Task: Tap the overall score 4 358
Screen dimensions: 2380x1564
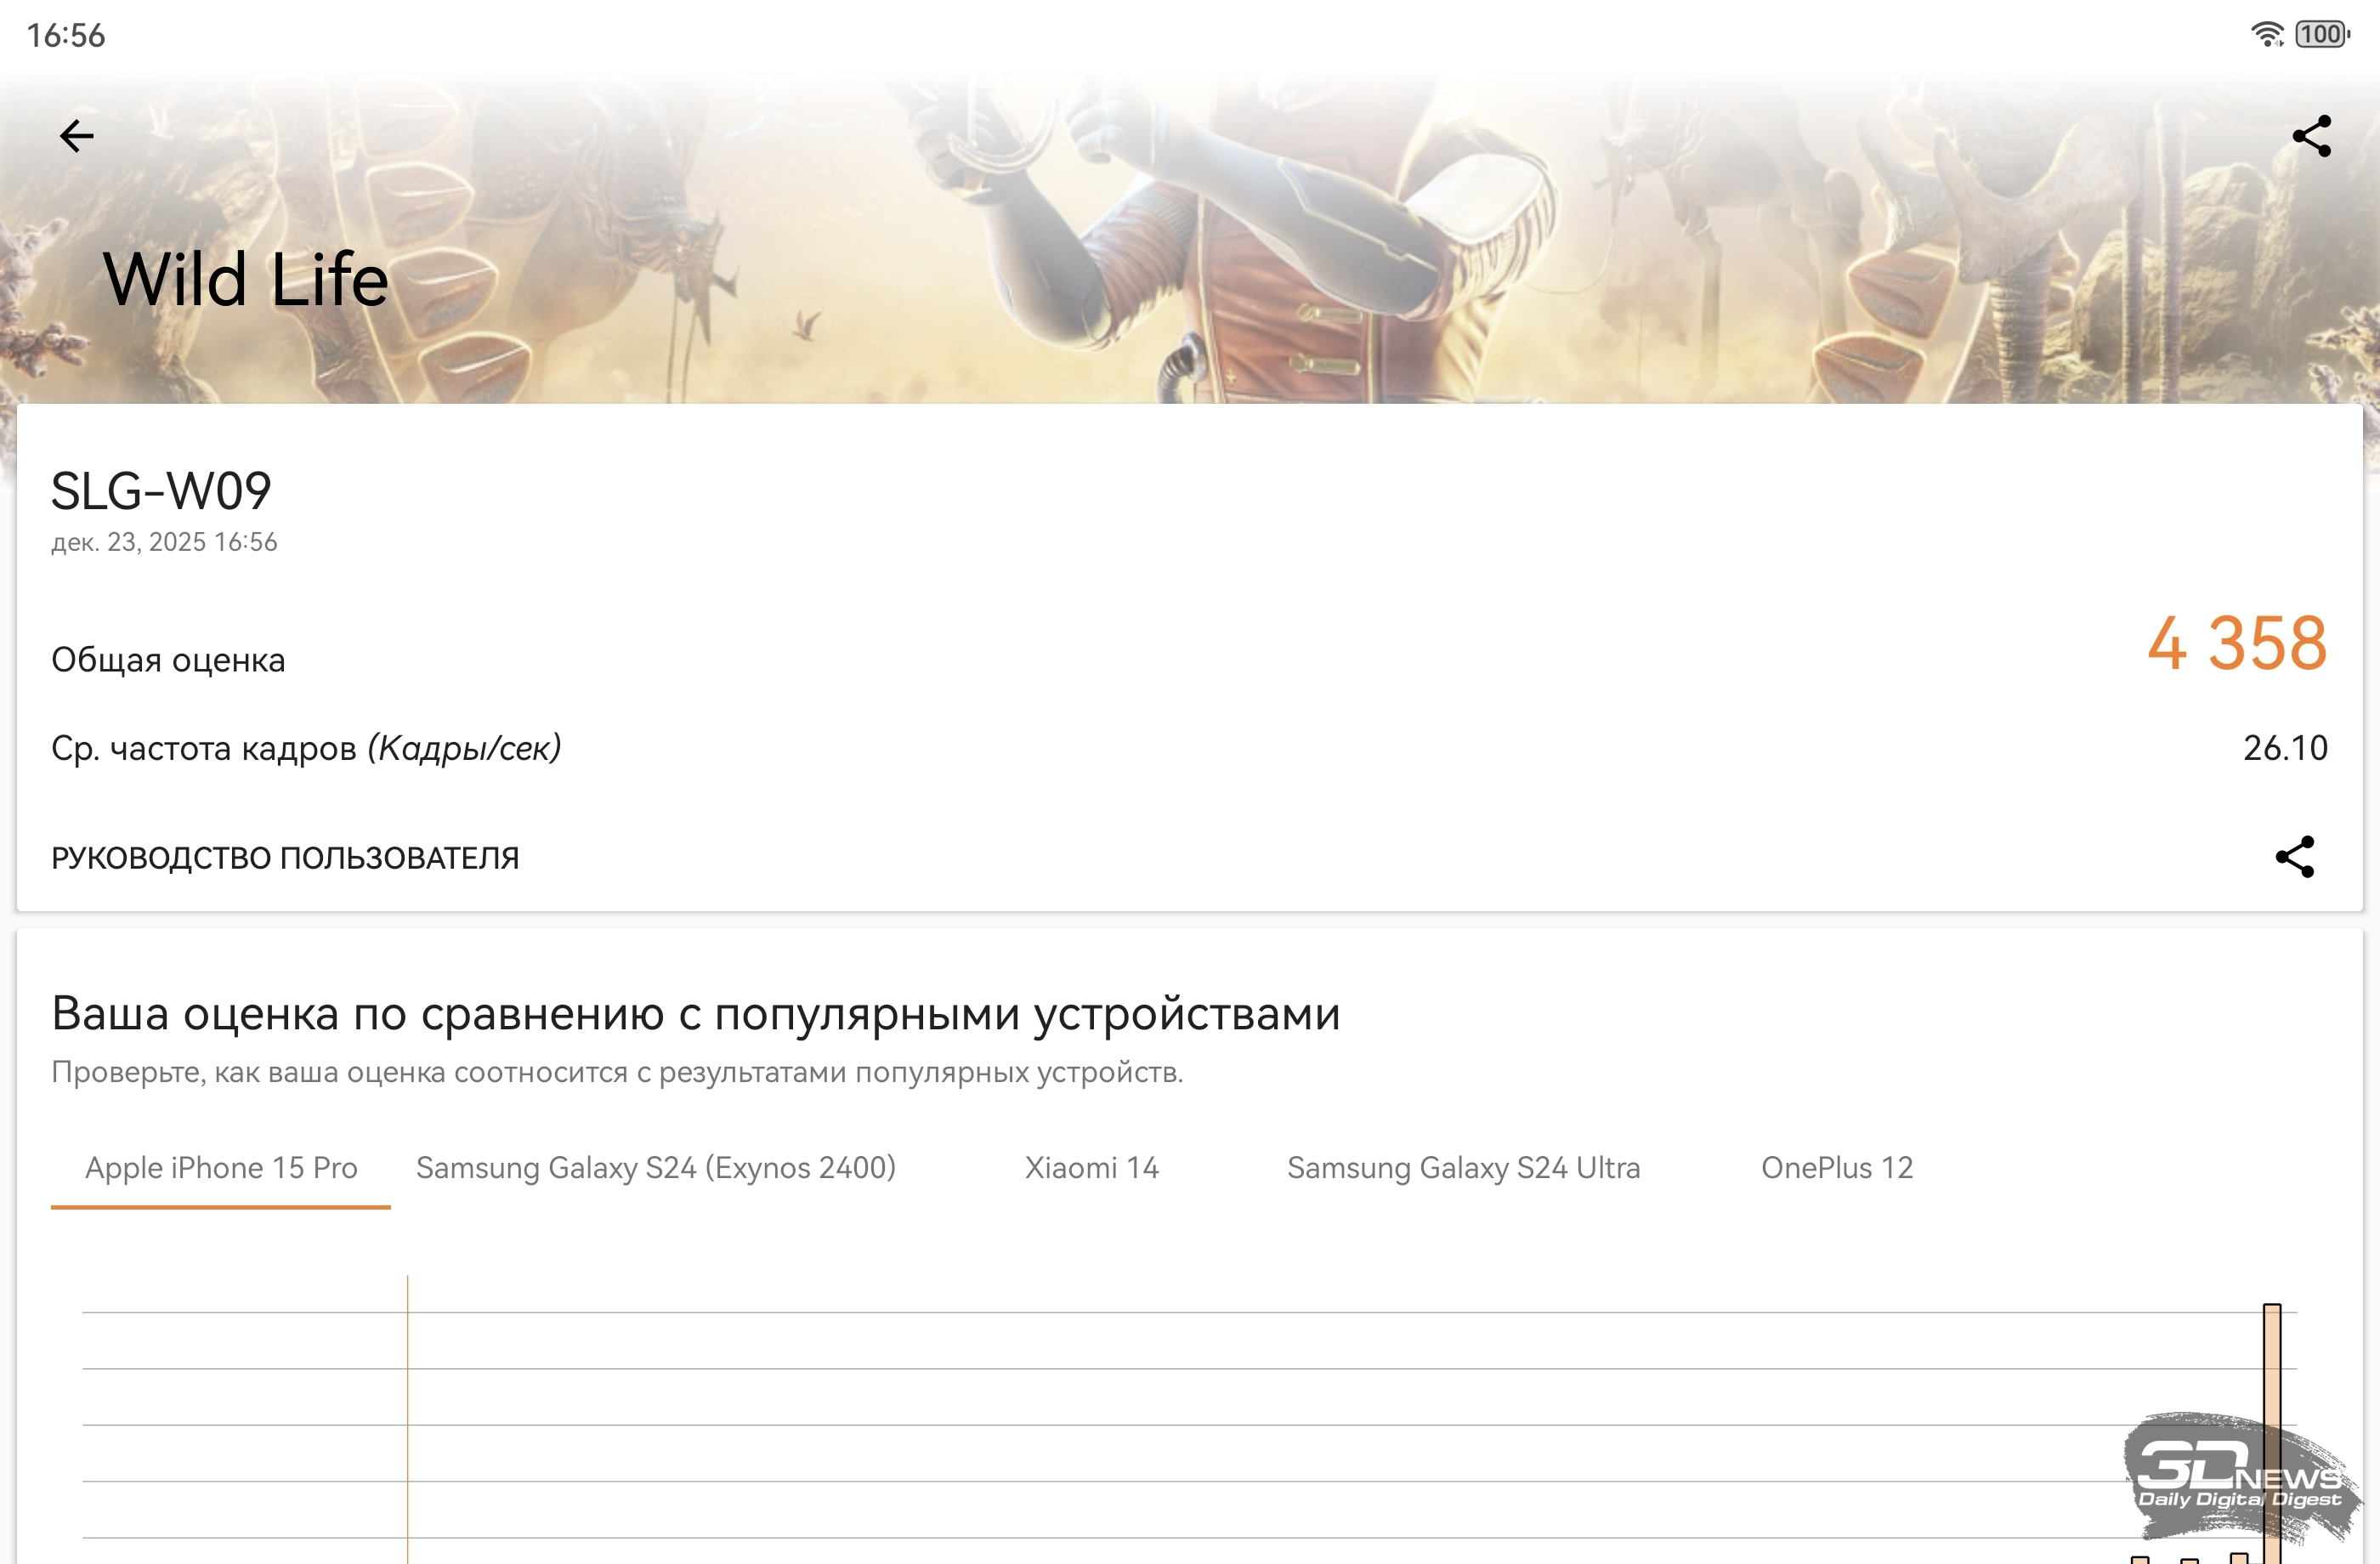Action: [x=2236, y=644]
